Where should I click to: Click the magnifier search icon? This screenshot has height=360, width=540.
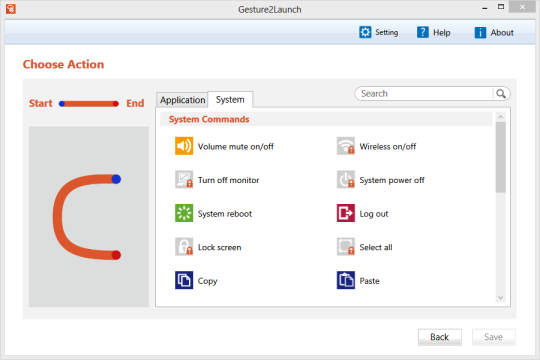tap(501, 94)
